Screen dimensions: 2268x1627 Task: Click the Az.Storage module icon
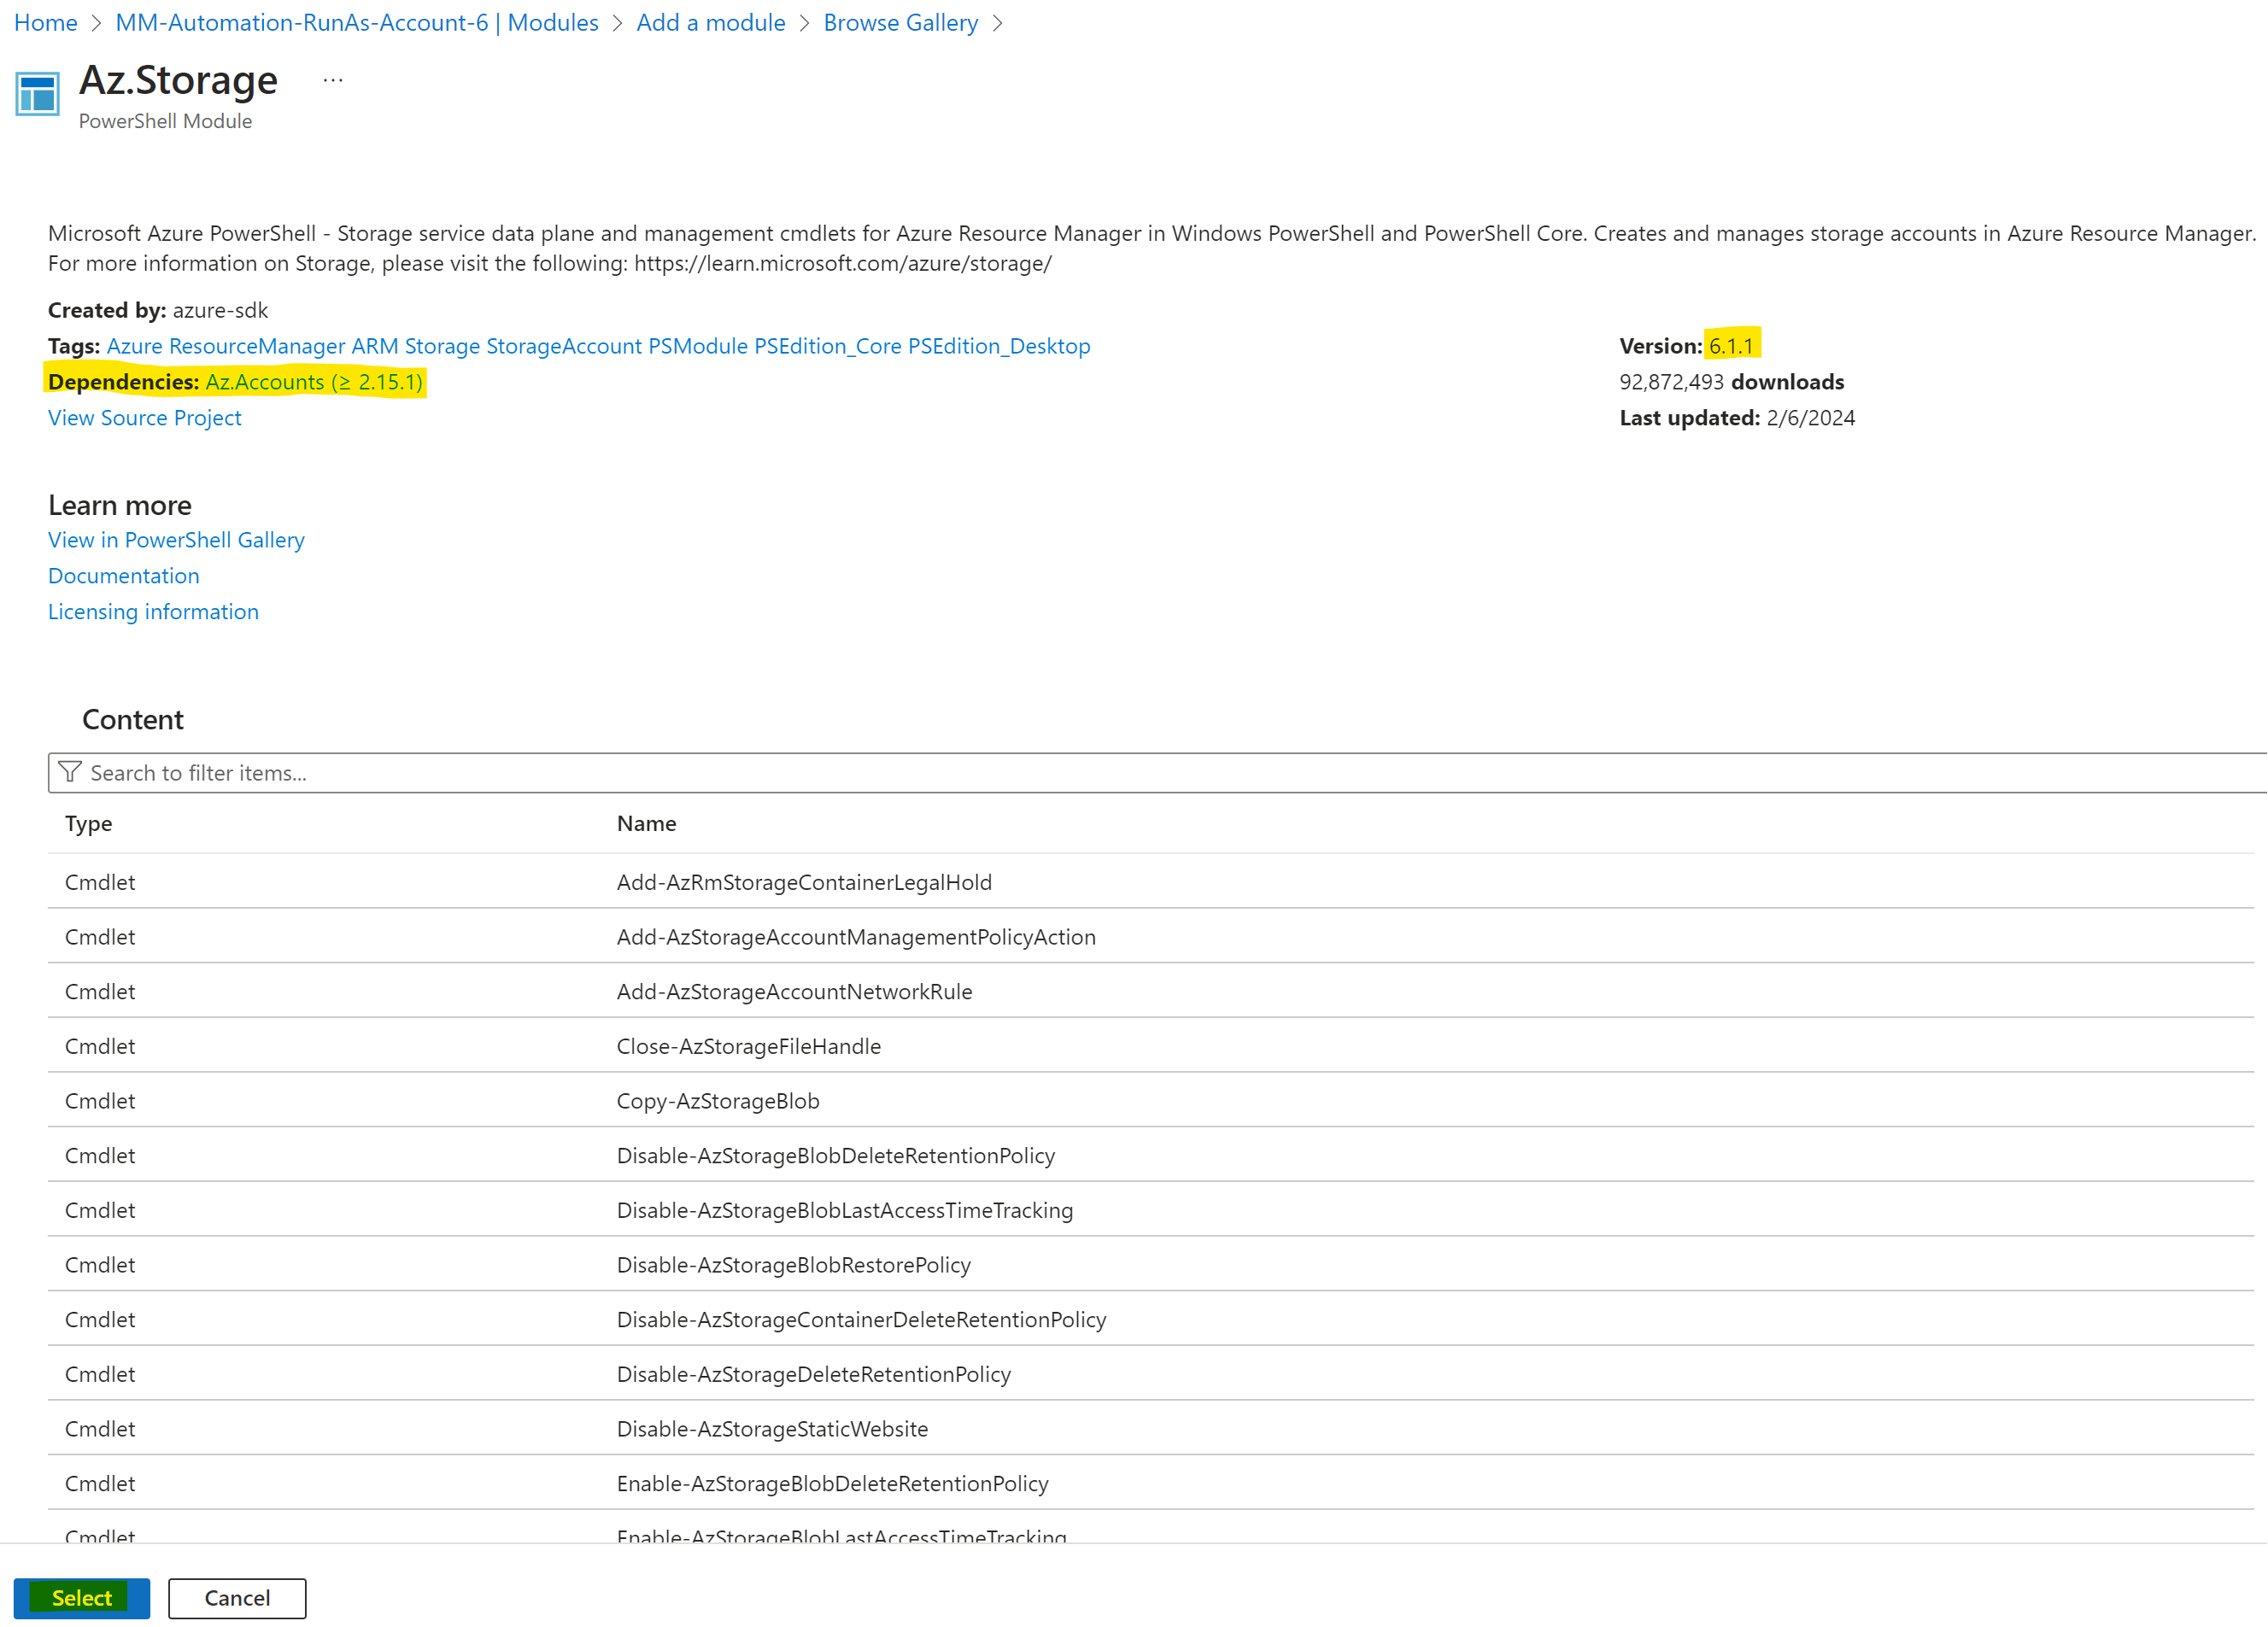pos(38,94)
